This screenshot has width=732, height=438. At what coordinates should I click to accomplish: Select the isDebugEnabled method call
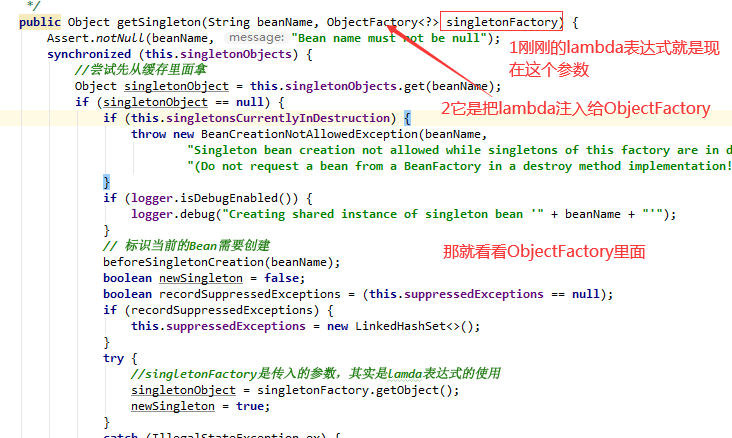tap(229, 198)
